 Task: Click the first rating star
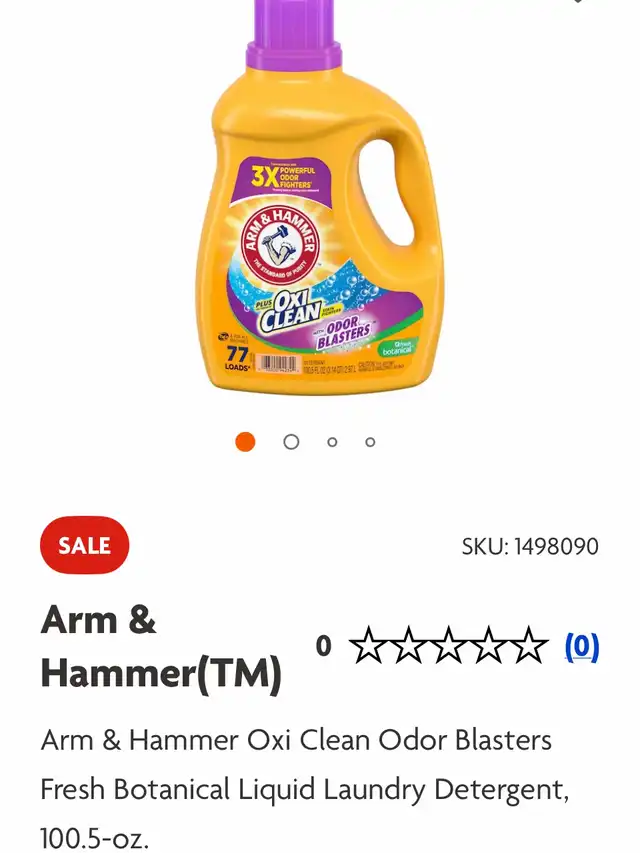[369, 645]
